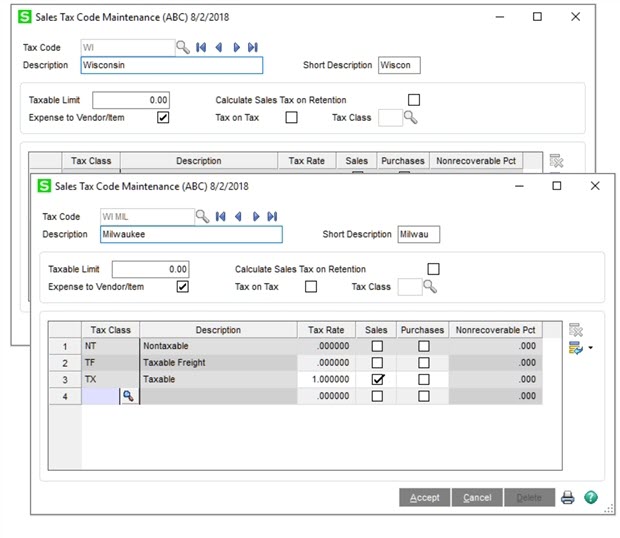This screenshot has width=620, height=538.
Task: Expand the grid options dropdown arrow right of Milwaukee grid
Action: (590, 349)
